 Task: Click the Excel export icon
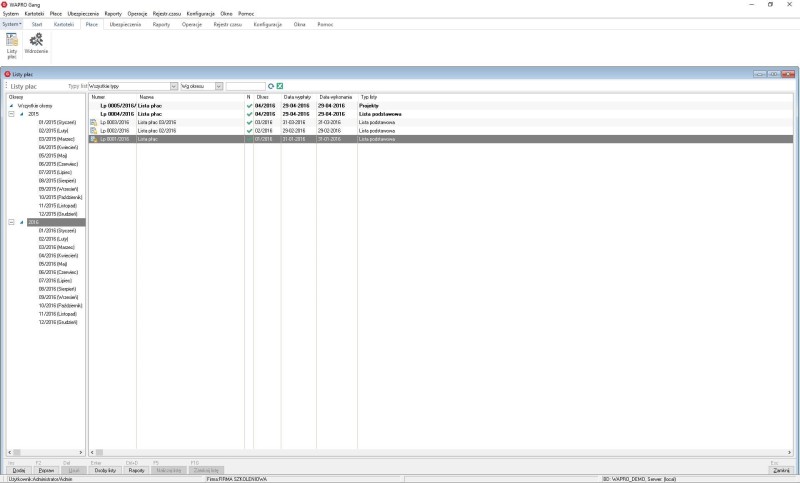coord(280,86)
